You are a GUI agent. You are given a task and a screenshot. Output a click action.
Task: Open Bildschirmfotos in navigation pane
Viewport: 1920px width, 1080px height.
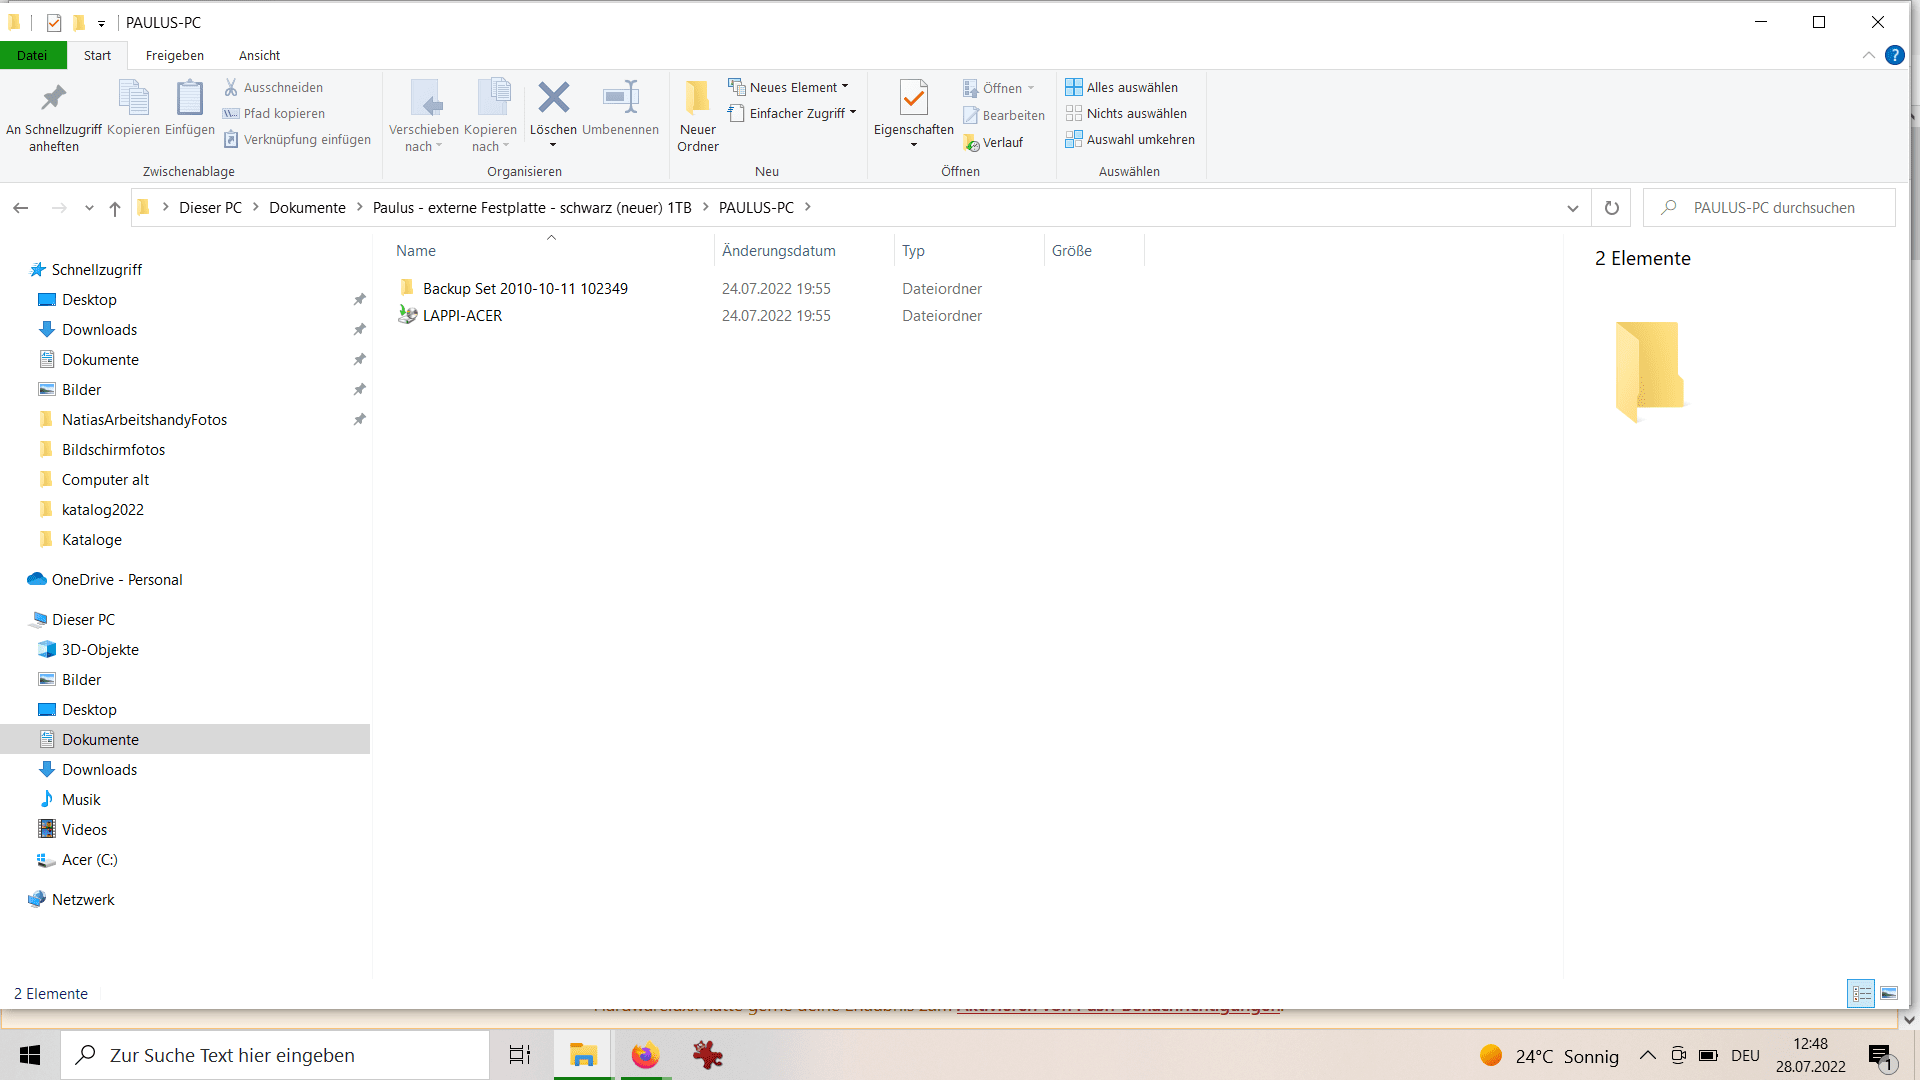click(x=113, y=449)
